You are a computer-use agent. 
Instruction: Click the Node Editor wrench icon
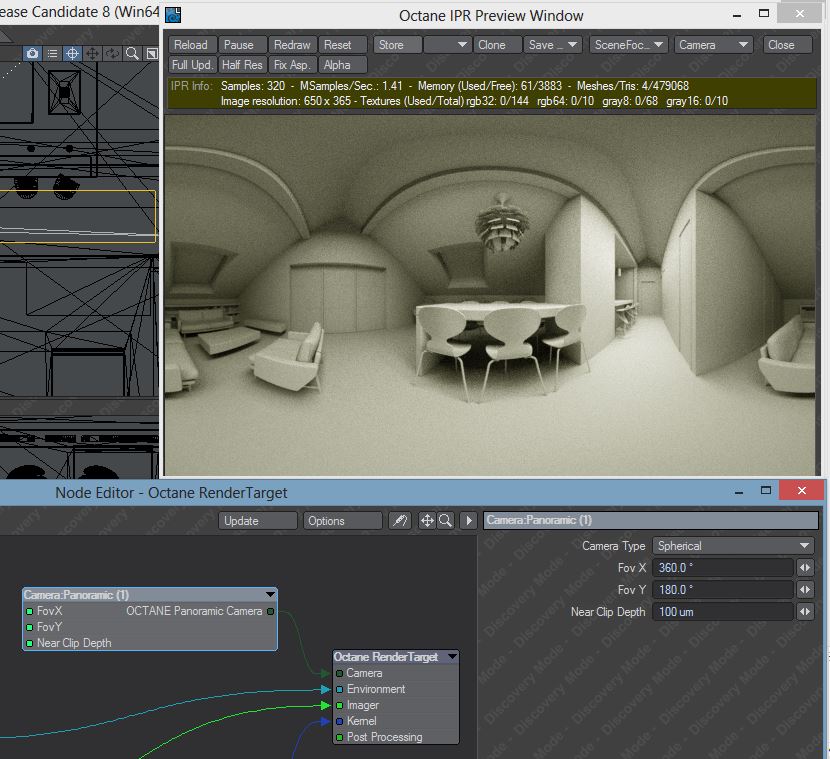tap(399, 521)
